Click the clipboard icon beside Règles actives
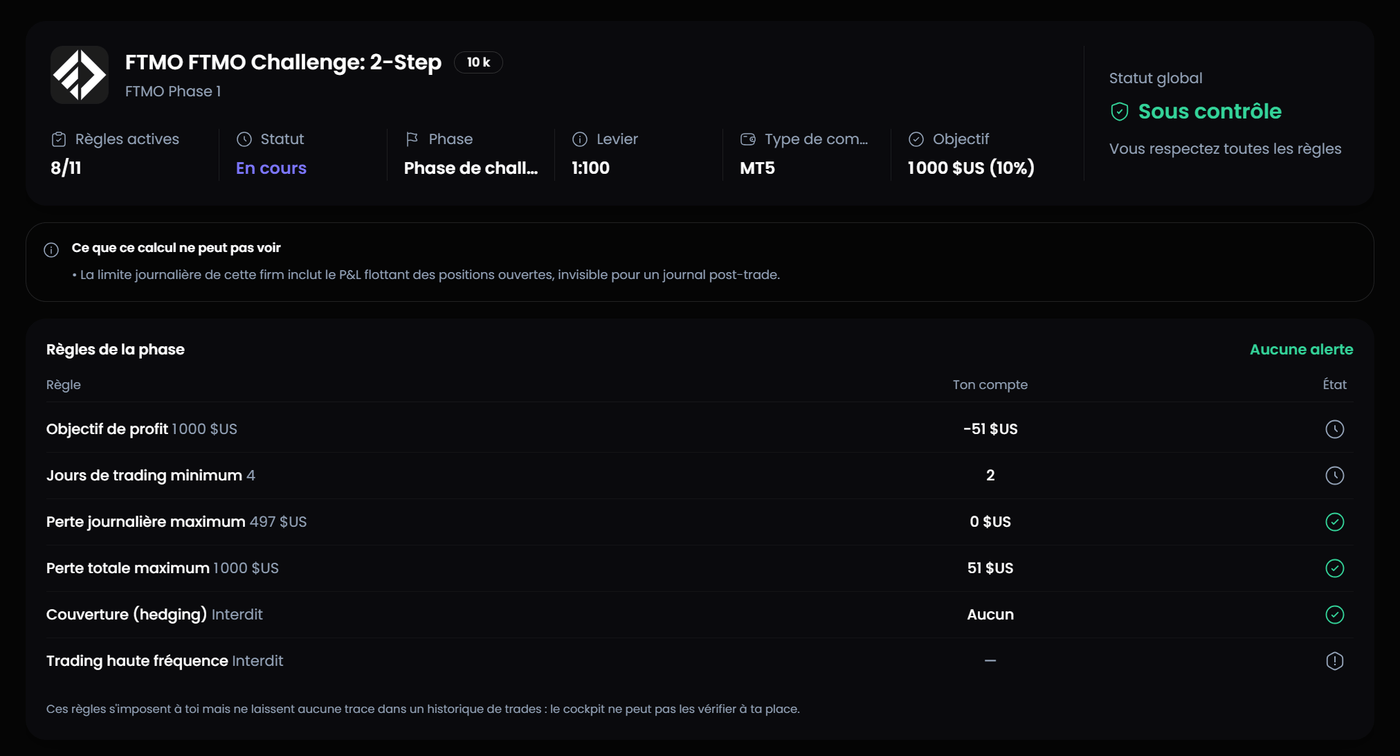 58,139
